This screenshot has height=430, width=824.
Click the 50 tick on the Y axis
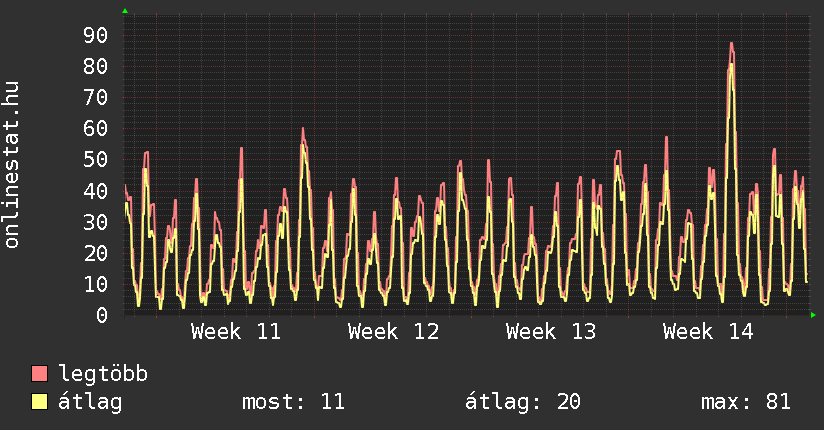coord(95,159)
